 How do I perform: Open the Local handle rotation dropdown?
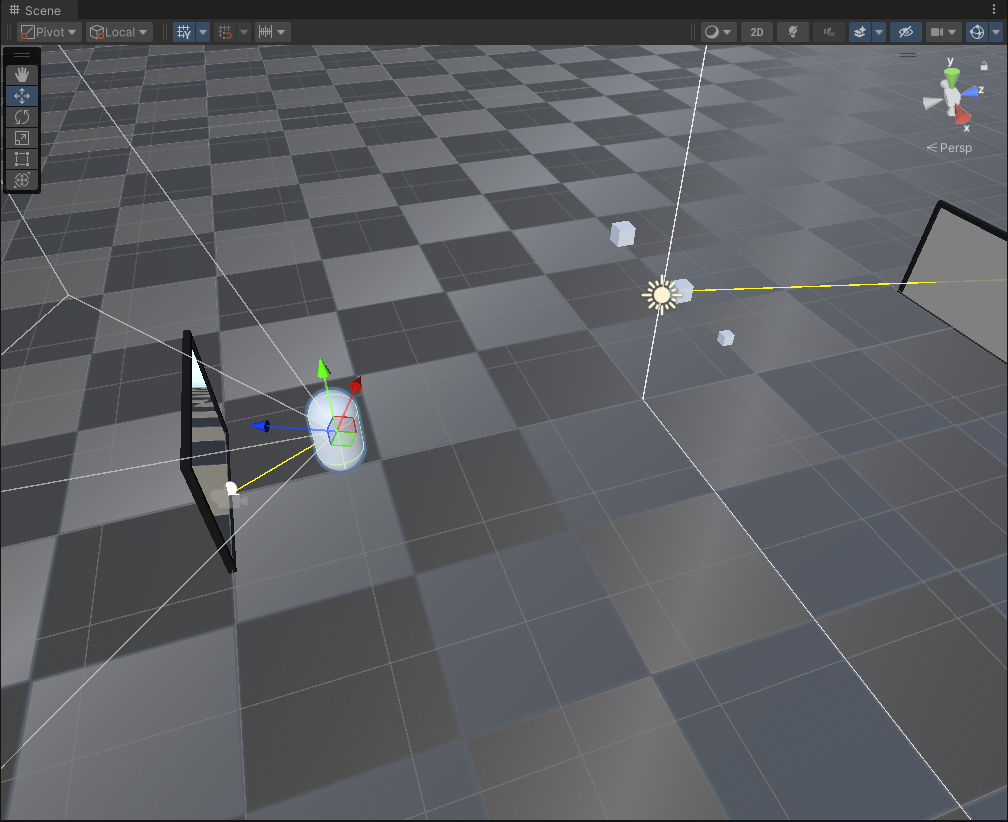(x=120, y=32)
